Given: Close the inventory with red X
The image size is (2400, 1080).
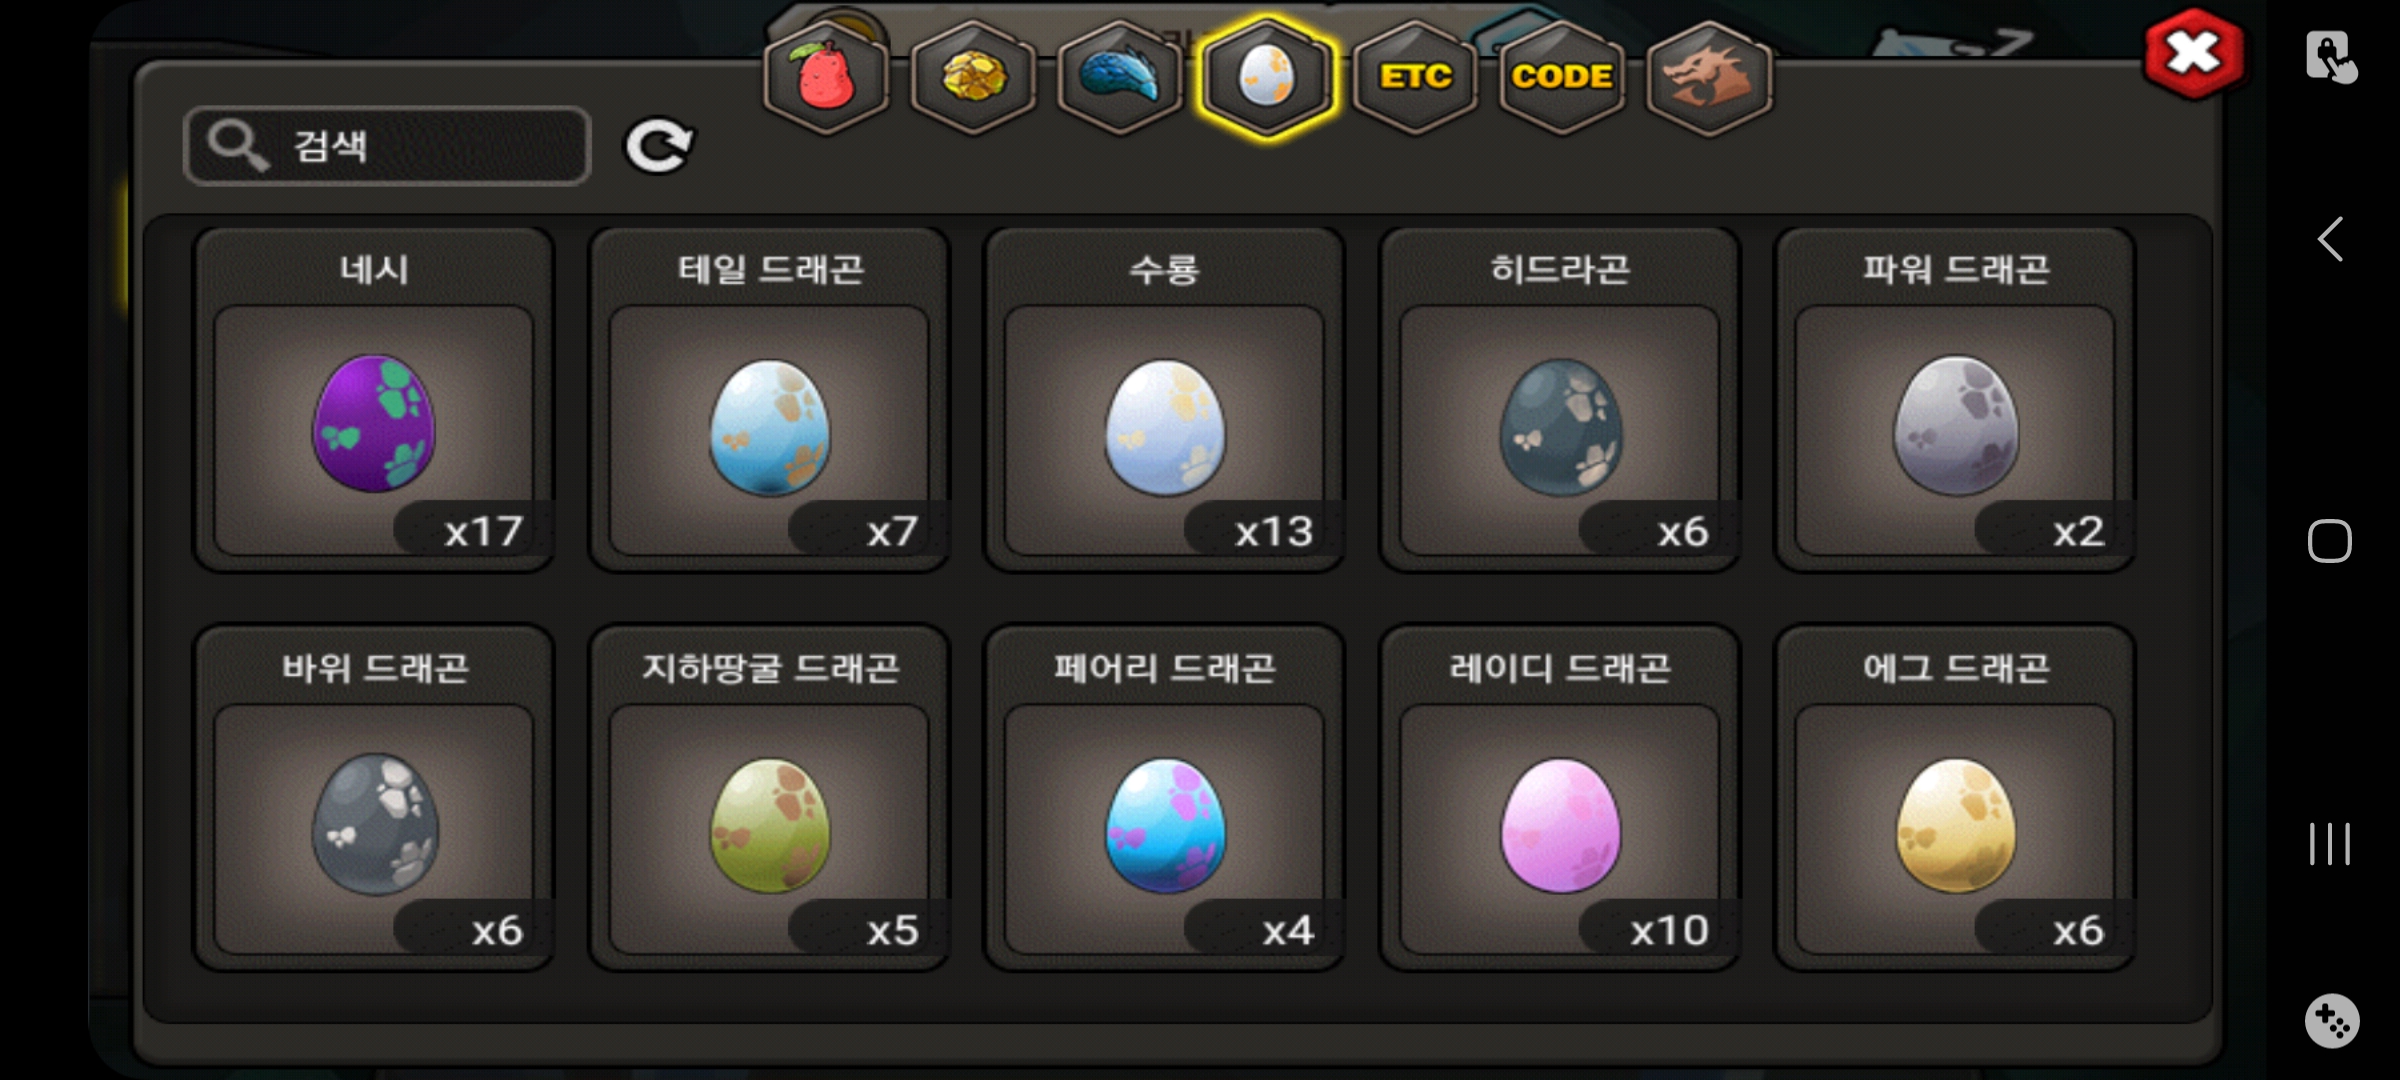Looking at the screenshot, I should pos(2194,54).
